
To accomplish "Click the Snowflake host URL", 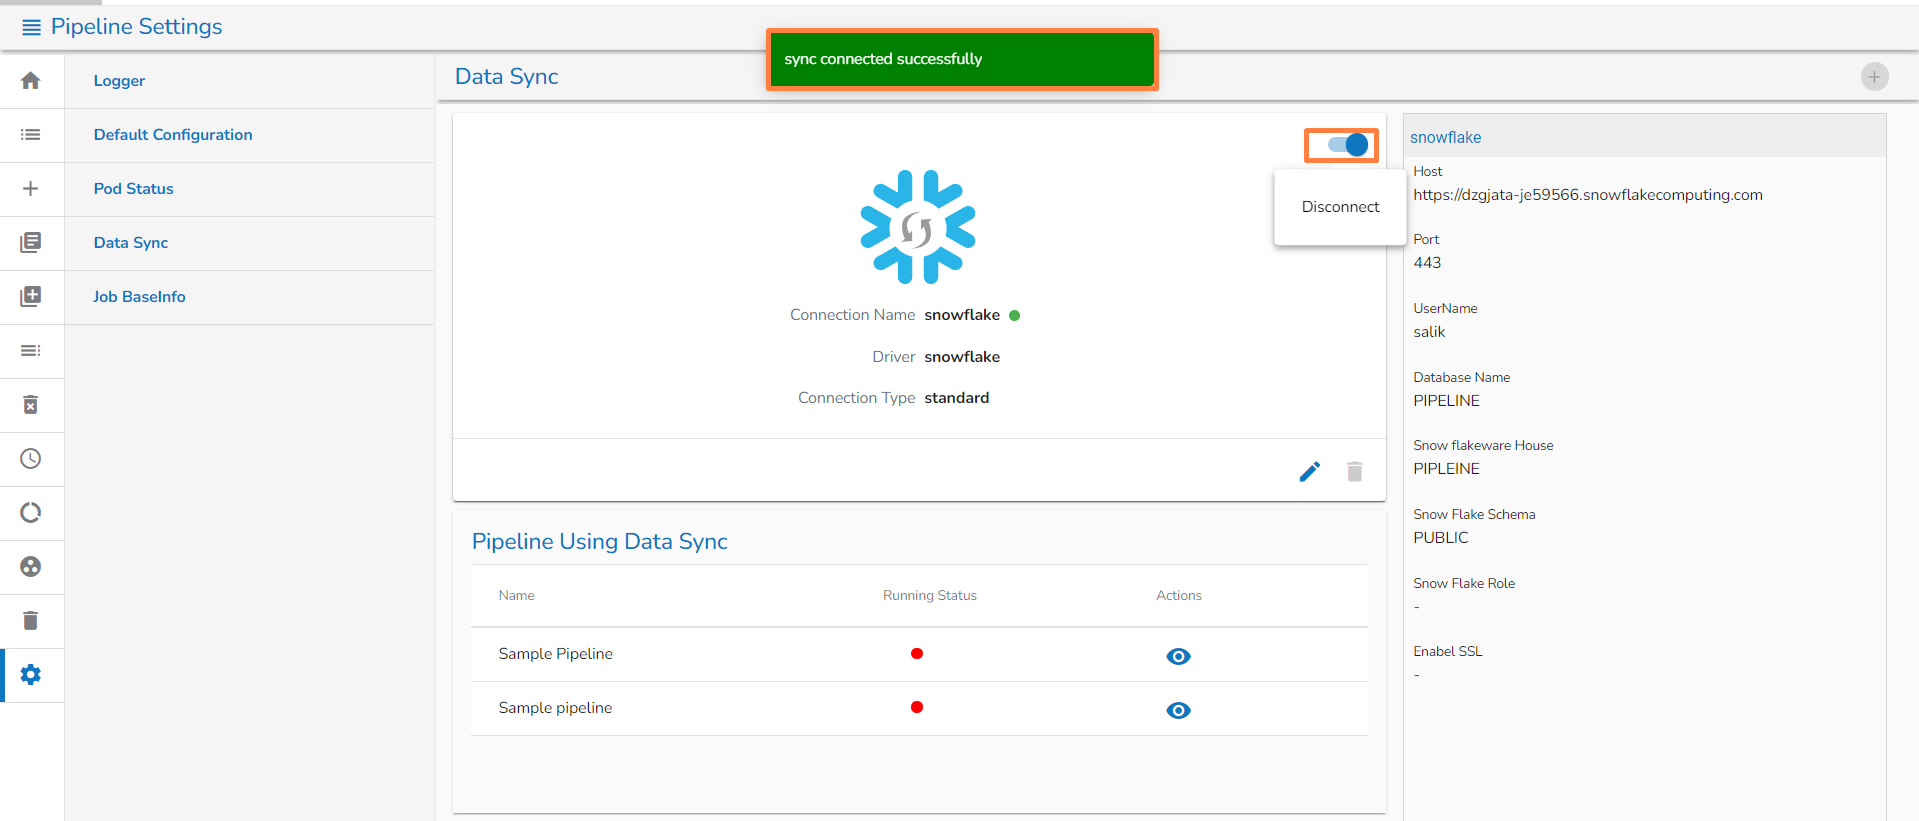I will tap(1588, 195).
